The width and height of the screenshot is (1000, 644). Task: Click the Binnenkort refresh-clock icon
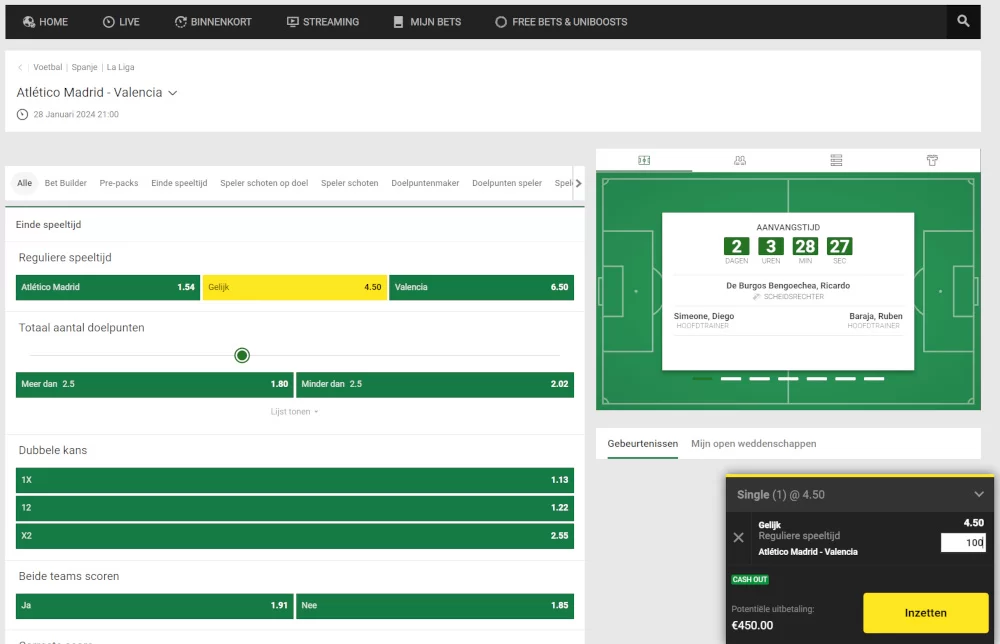point(180,22)
